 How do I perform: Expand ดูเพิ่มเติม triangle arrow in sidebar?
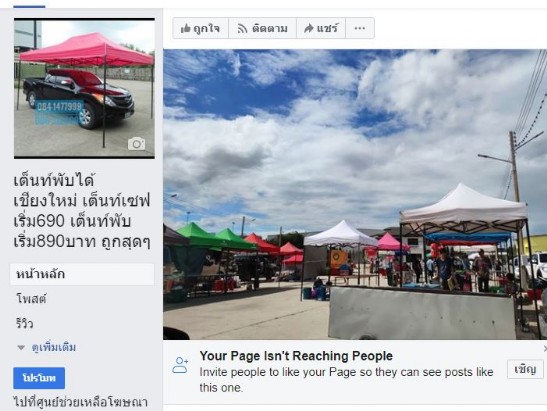pos(21,348)
